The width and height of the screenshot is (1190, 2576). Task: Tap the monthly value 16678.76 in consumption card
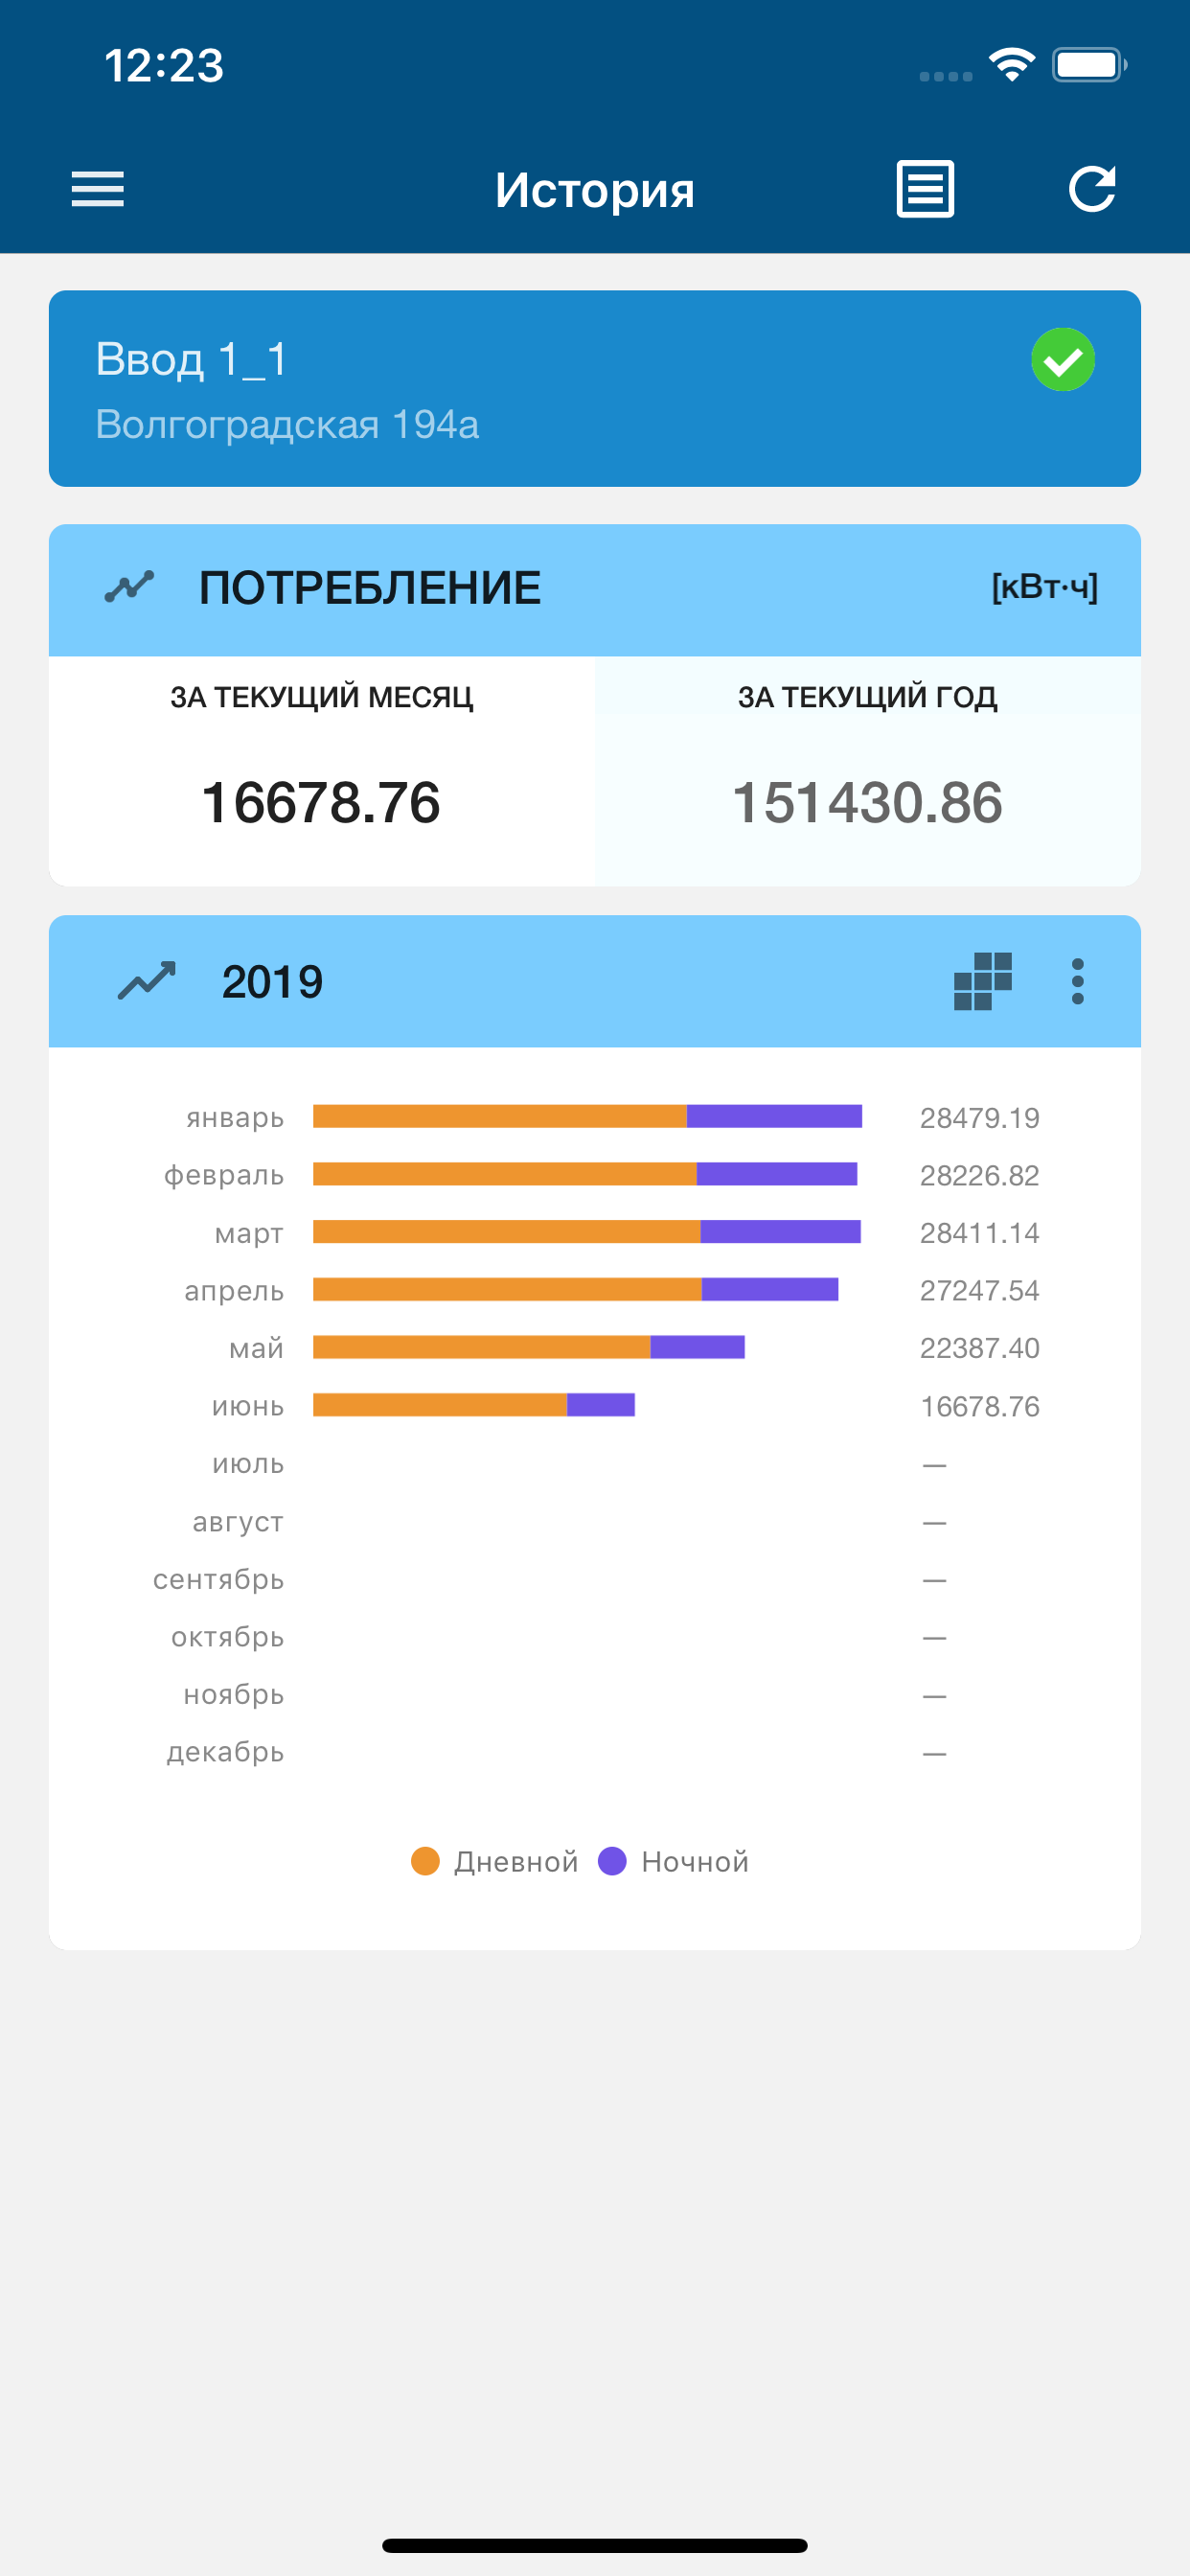321,803
